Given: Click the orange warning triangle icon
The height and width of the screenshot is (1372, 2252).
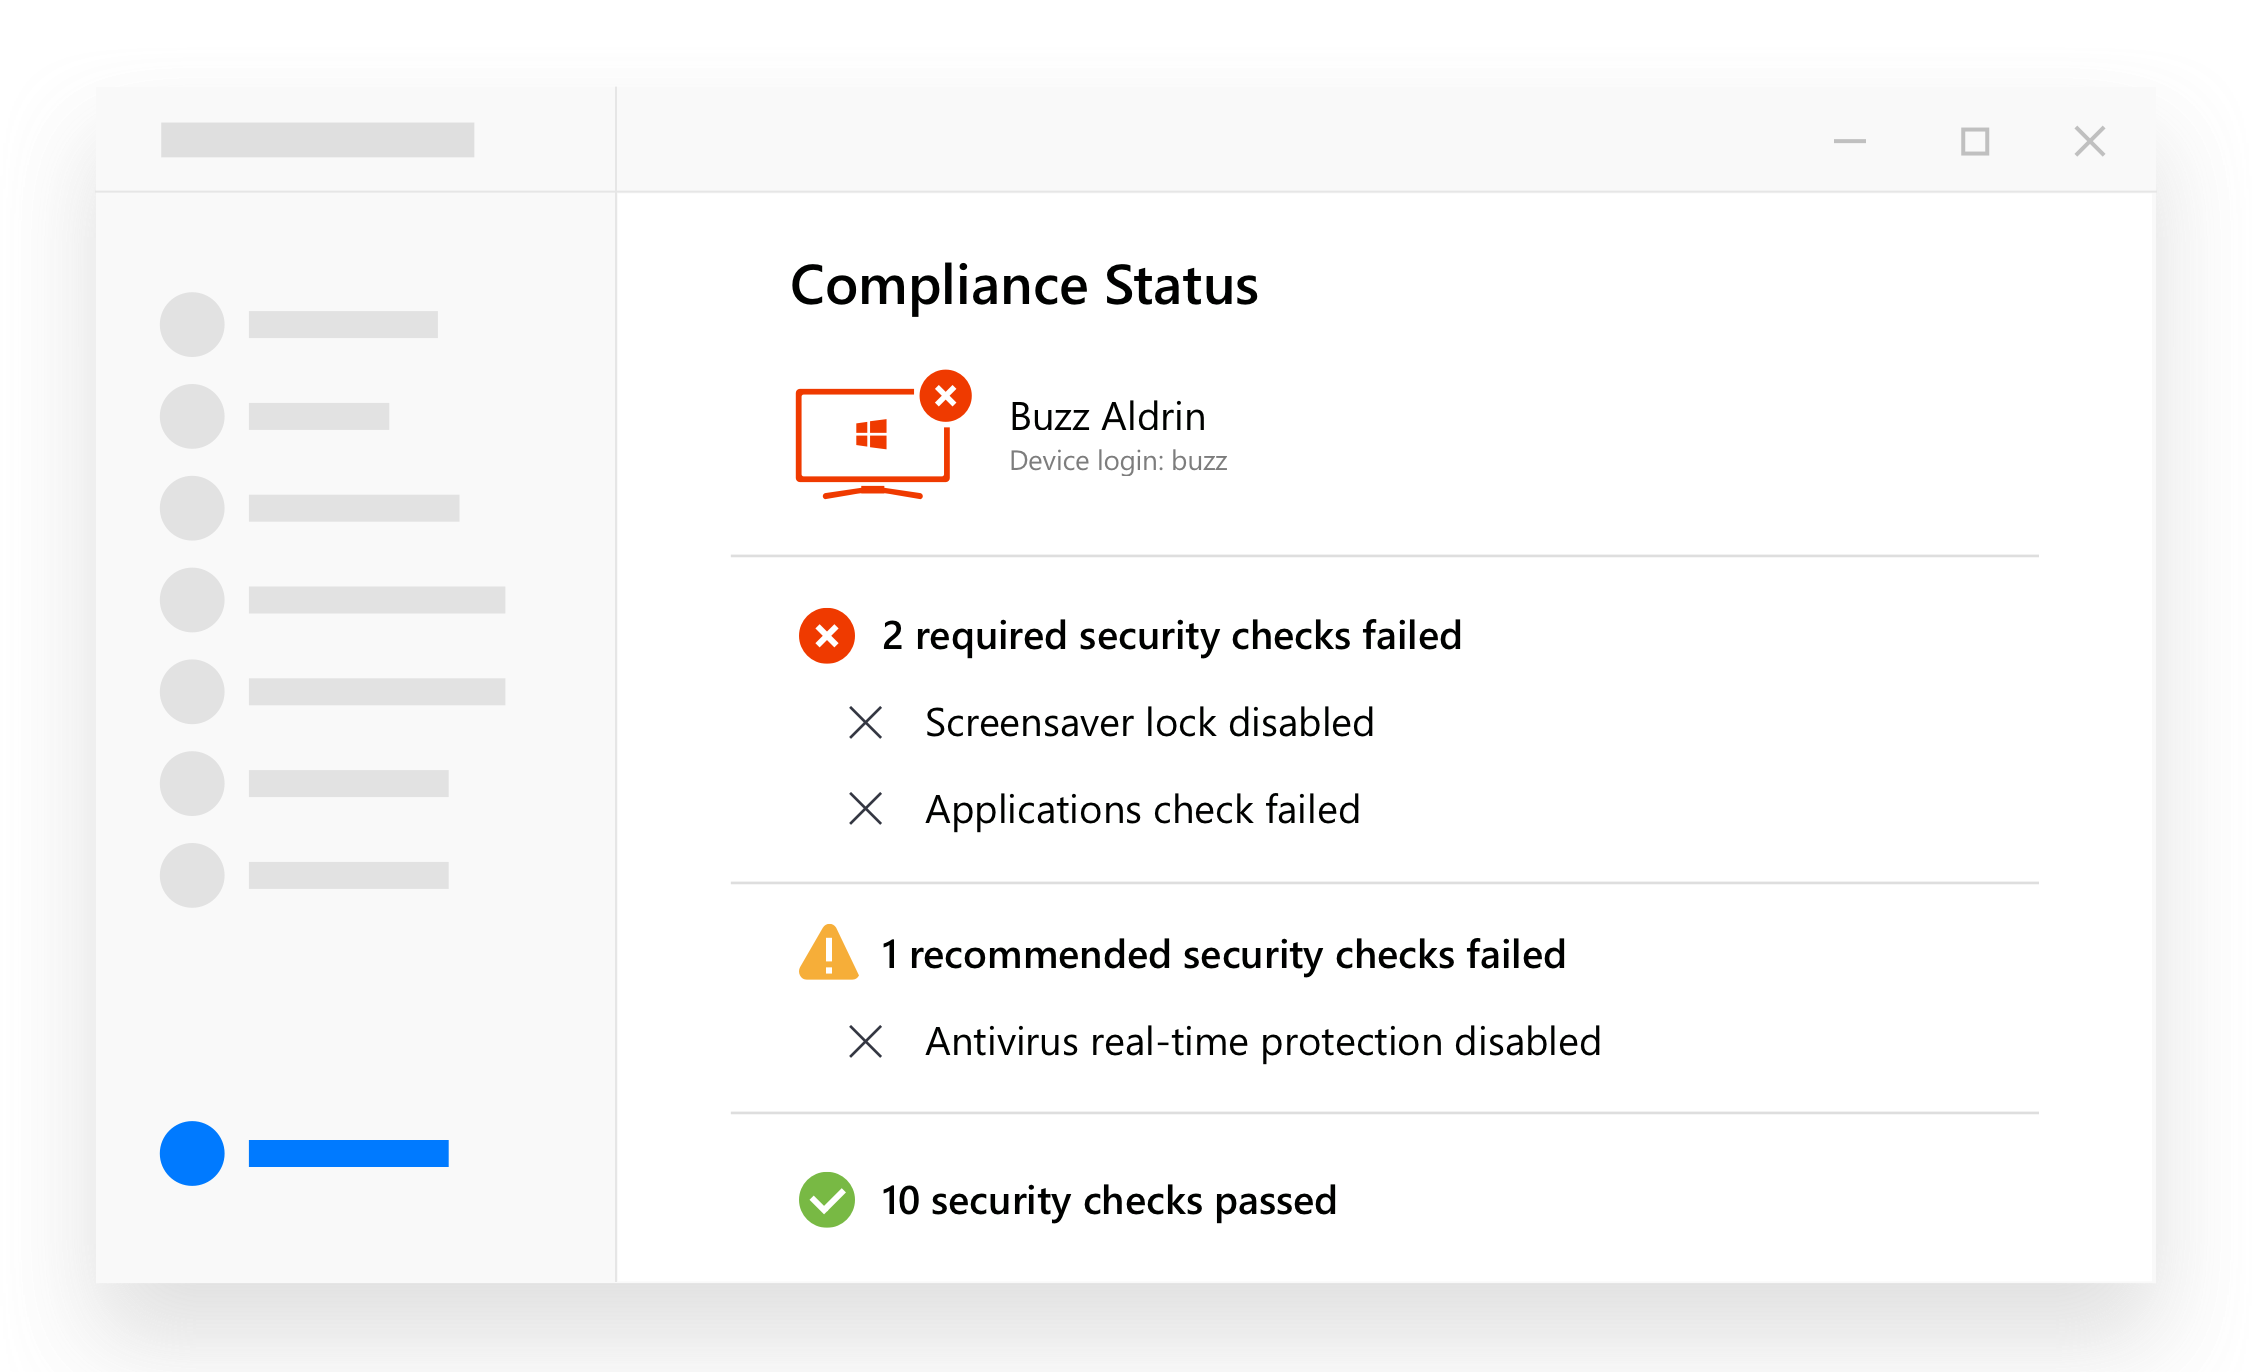Looking at the screenshot, I should (x=828, y=953).
